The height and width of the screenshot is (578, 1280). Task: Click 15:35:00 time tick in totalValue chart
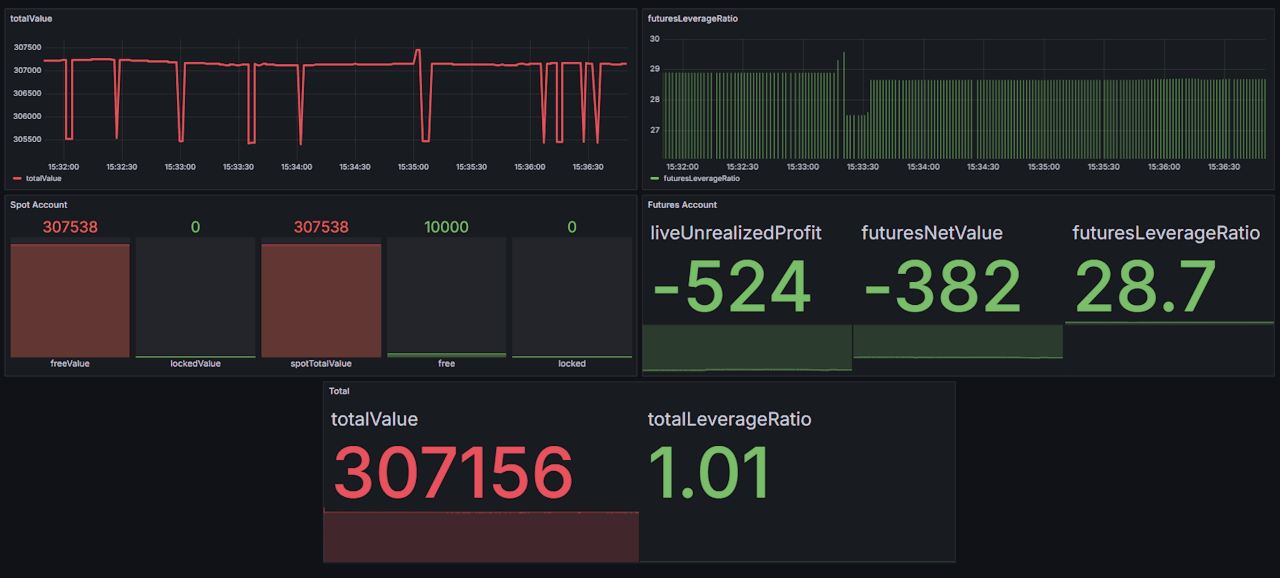413,167
